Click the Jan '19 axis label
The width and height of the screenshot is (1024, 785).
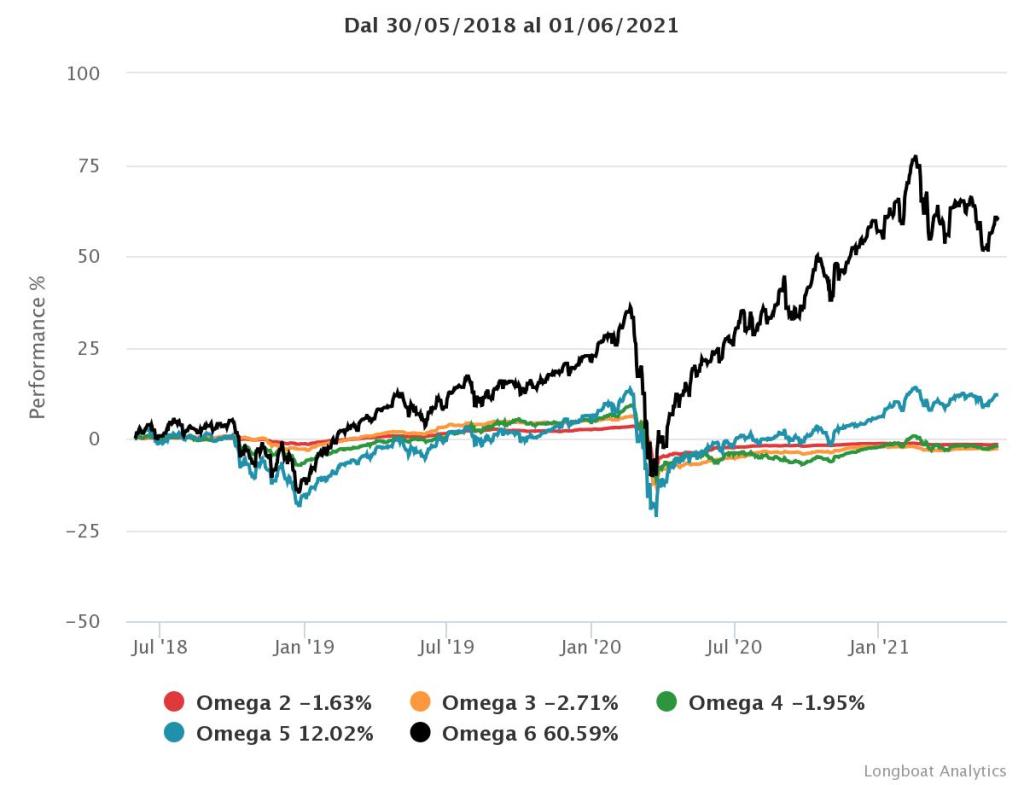pos(304,647)
